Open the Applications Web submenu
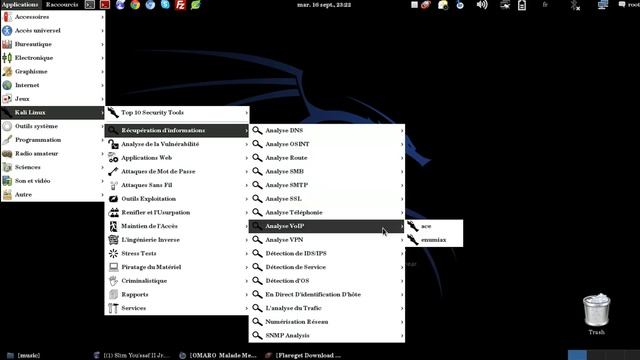 point(177,158)
